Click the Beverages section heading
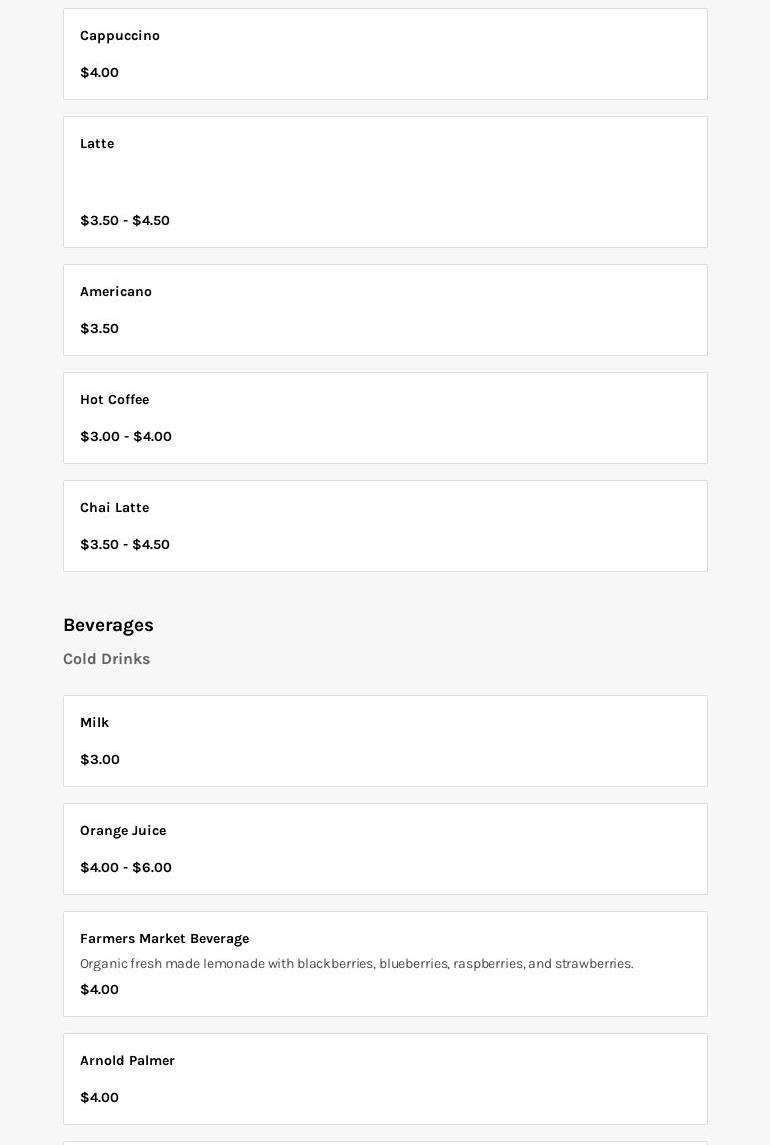Screen dimensions: 770x1145 (x=108, y=625)
